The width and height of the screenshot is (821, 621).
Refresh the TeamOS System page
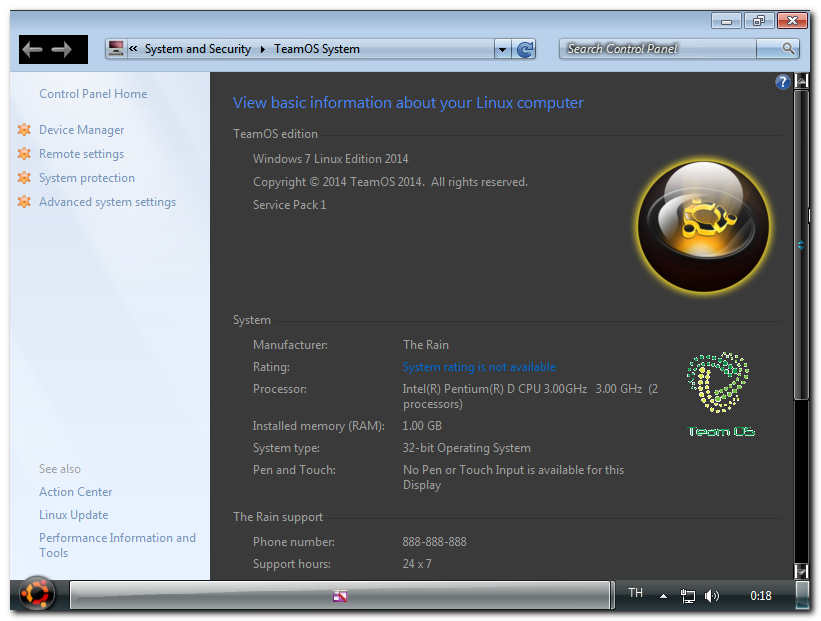coord(525,50)
